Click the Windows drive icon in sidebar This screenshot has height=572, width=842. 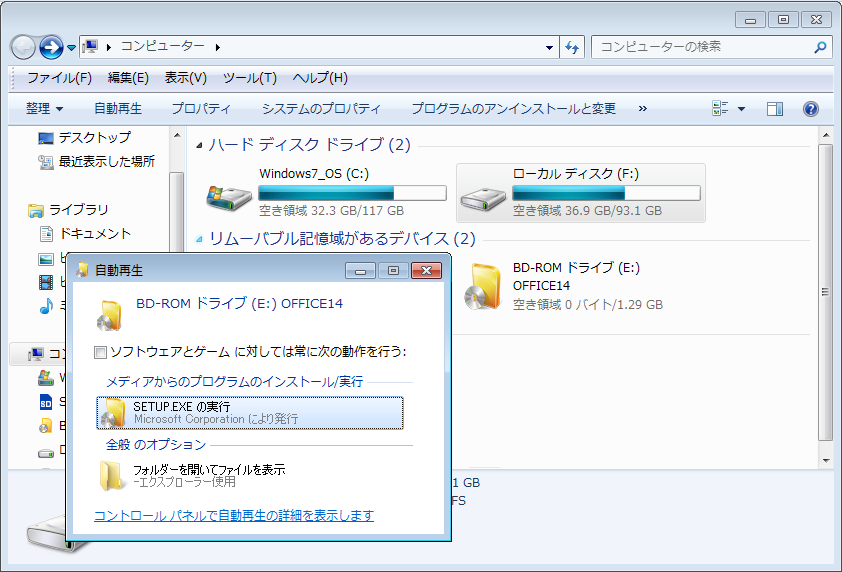(x=46, y=378)
